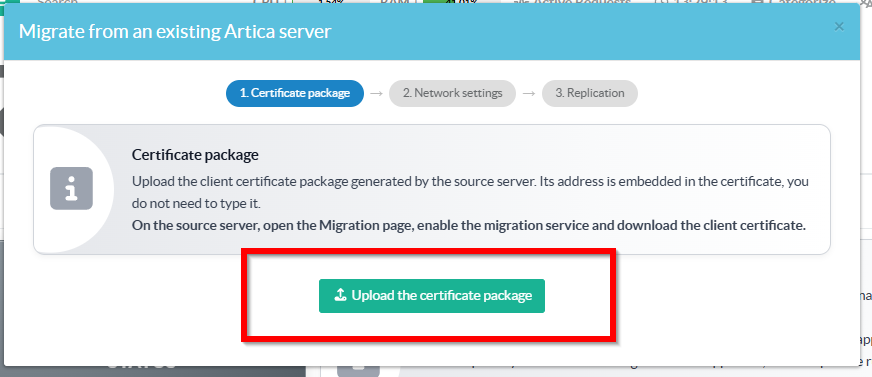Select the 1. Certificate package step
Screen dimensions: 872x377
tap(295, 93)
